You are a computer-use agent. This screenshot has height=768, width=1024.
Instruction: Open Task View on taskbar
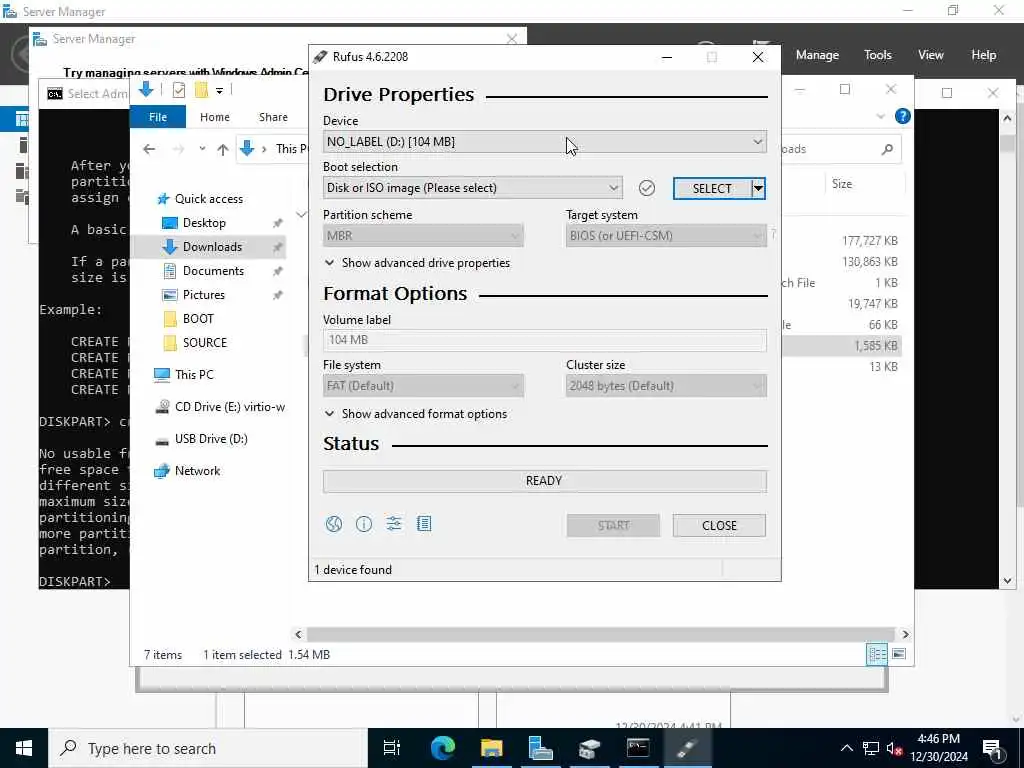coord(392,748)
